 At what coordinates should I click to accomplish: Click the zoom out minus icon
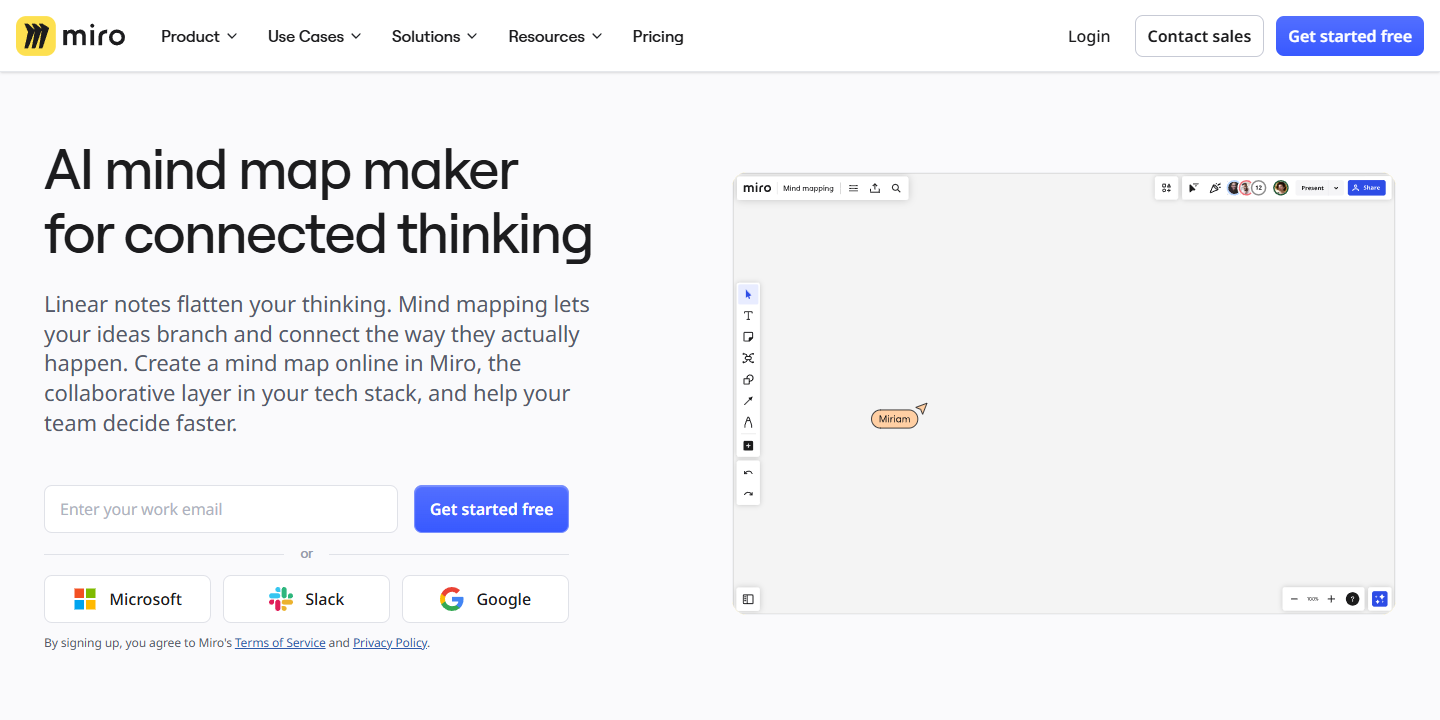tap(1294, 599)
